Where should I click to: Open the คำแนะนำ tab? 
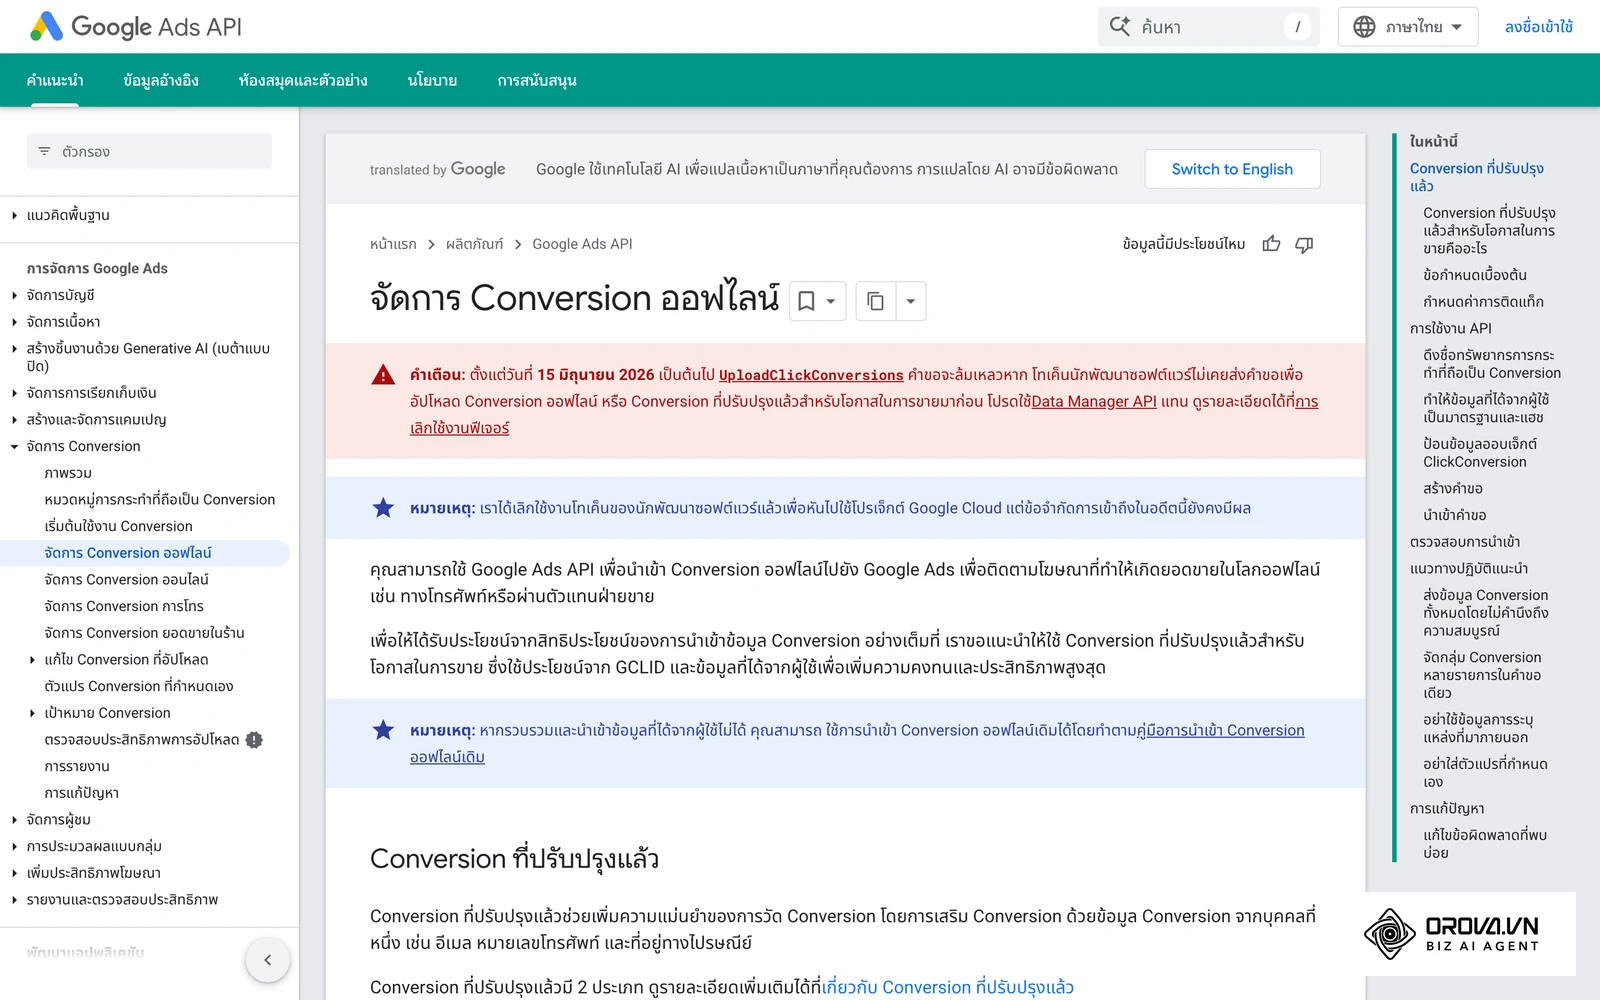(55, 80)
